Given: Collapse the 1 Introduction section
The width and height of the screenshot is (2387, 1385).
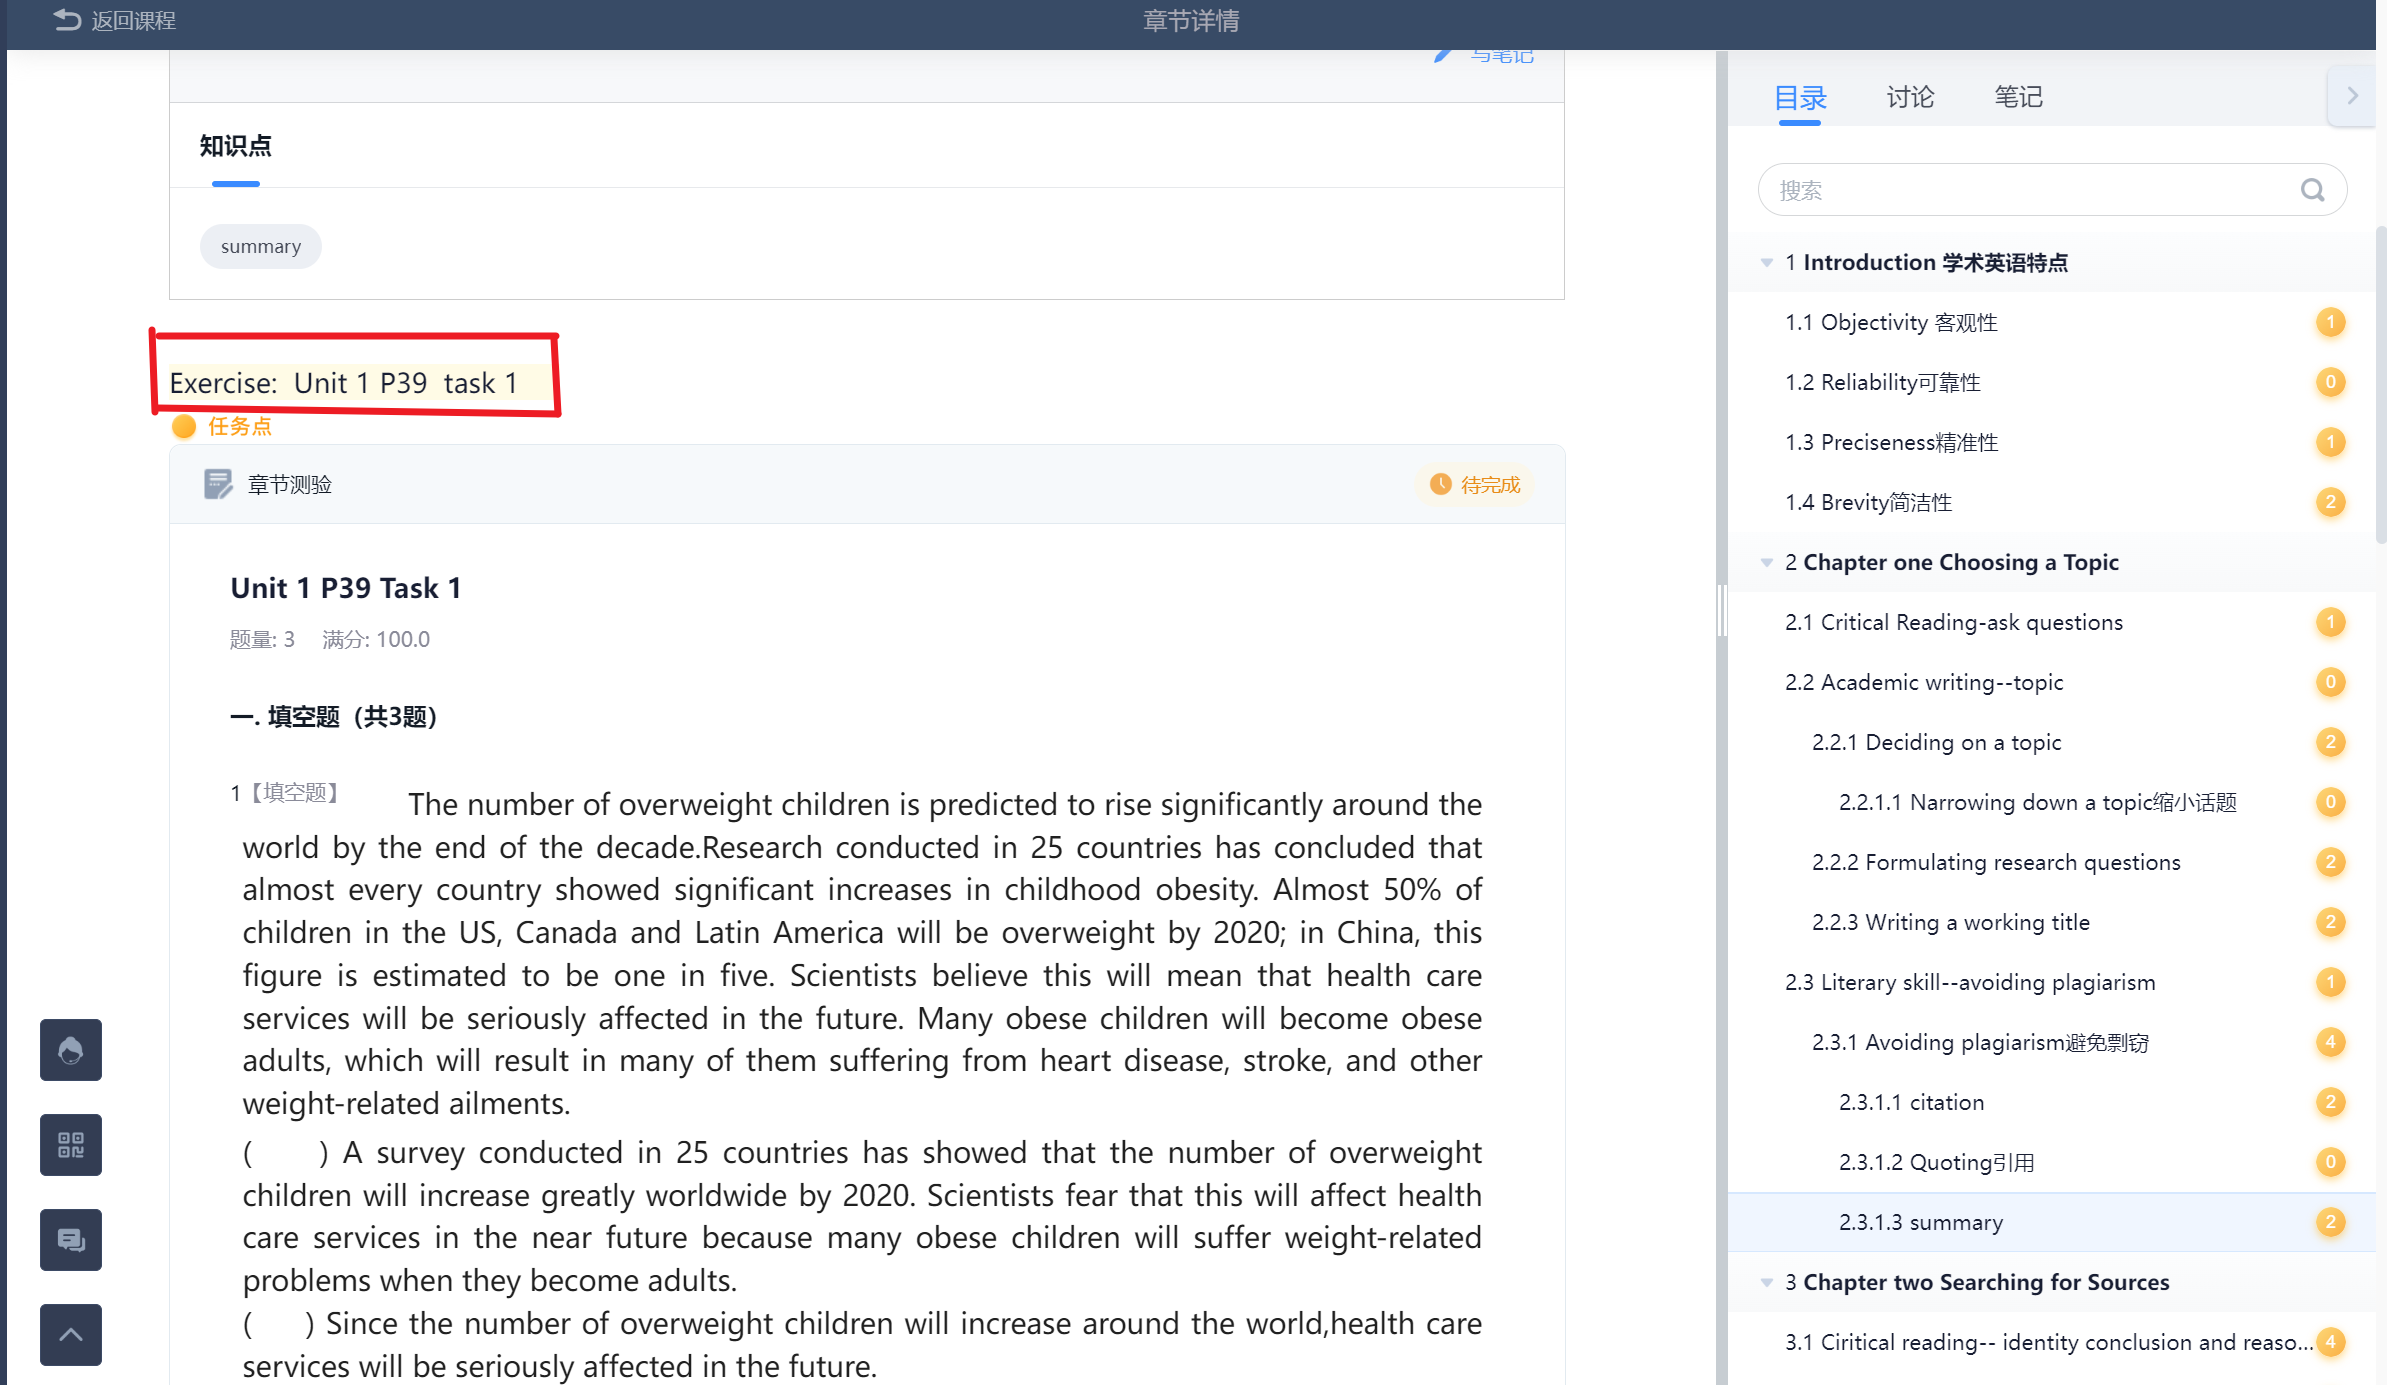Looking at the screenshot, I should (x=1767, y=263).
